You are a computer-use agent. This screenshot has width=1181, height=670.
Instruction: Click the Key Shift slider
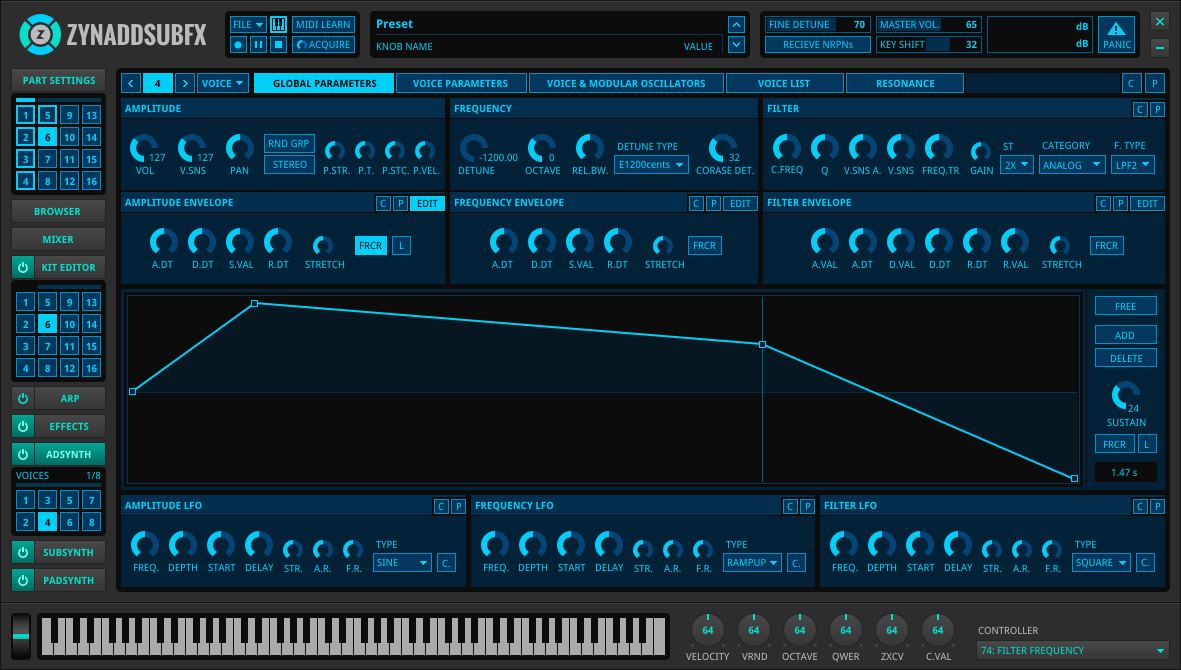(x=929, y=44)
